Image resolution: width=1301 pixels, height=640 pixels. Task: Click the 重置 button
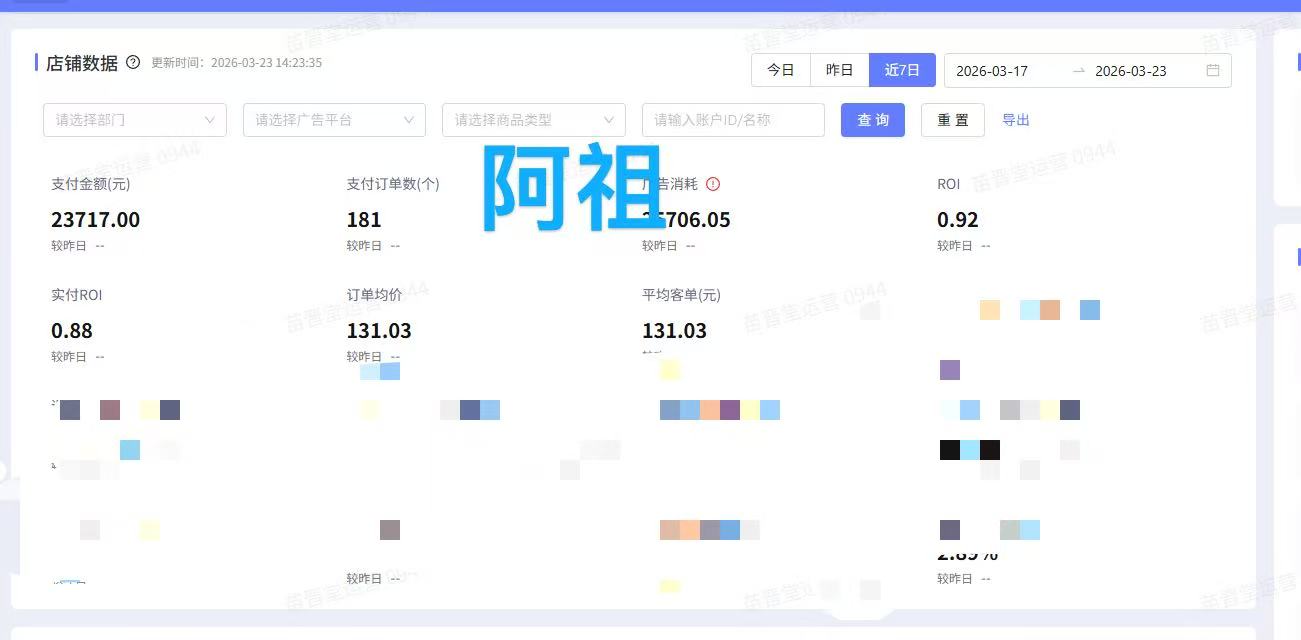tap(952, 120)
